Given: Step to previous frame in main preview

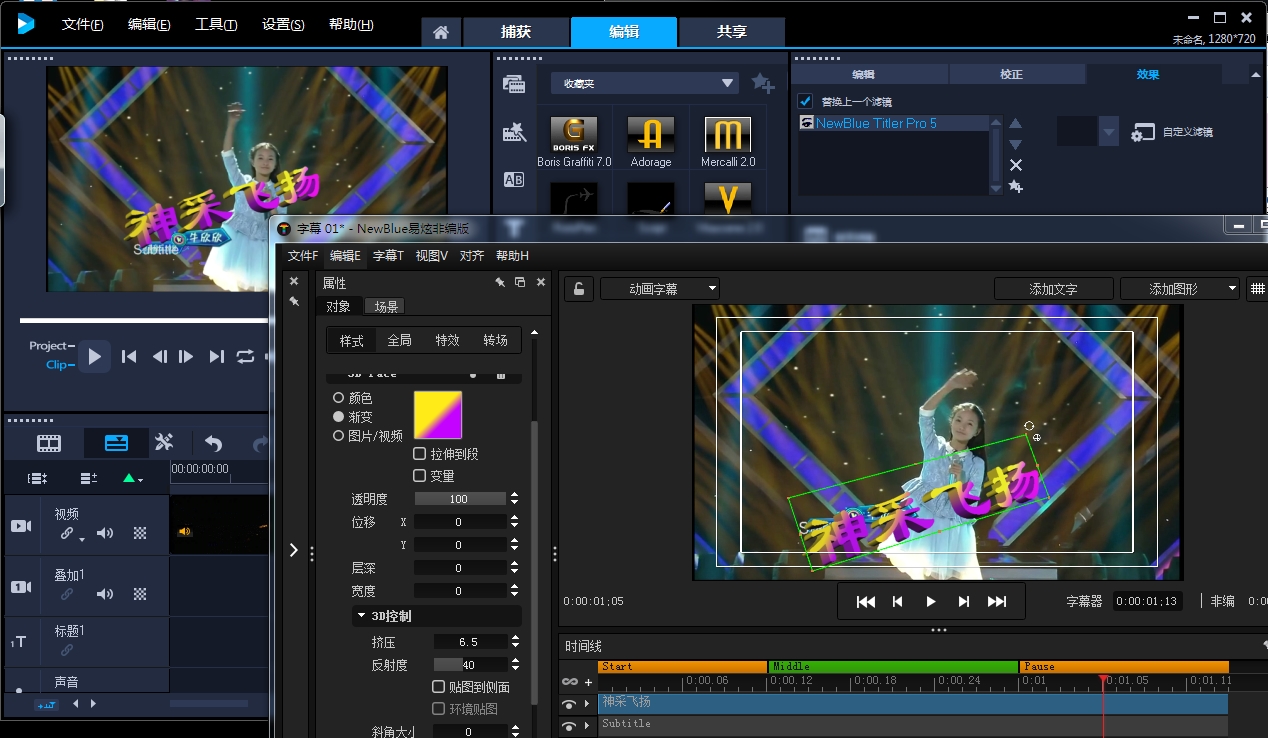Looking at the screenshot, I should click(159, 356).
